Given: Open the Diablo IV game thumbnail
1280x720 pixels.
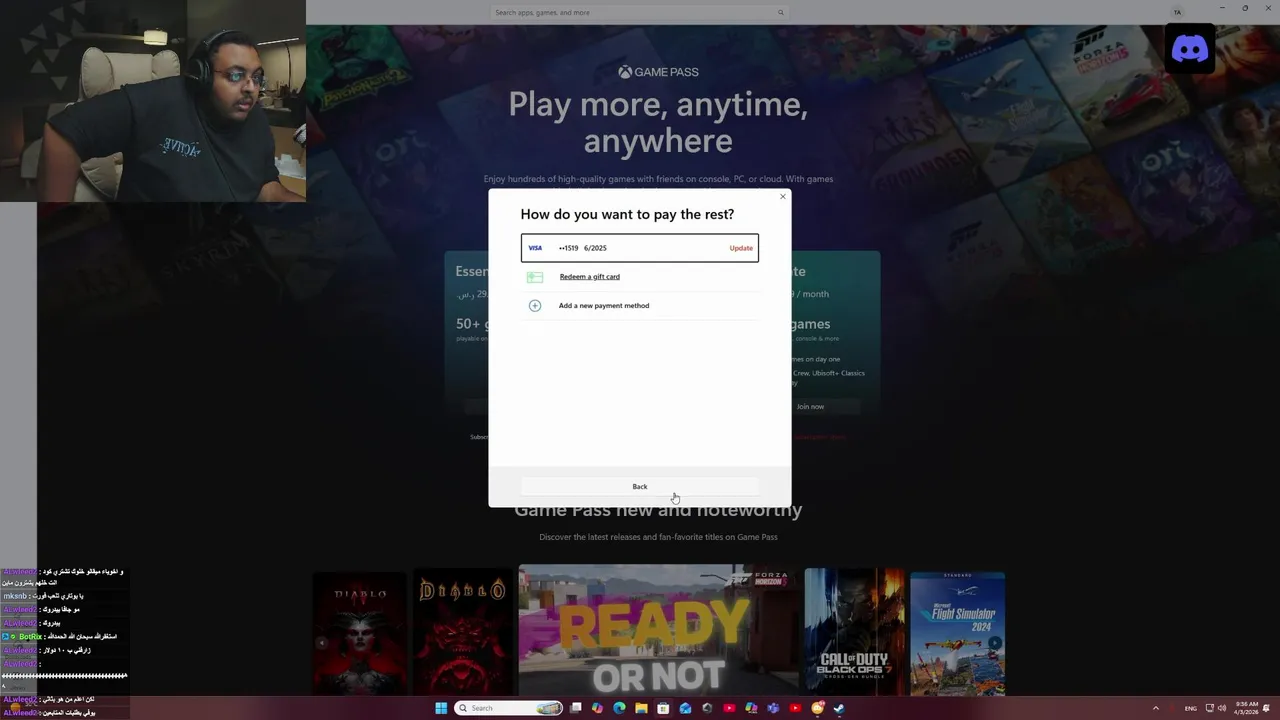Looking at the screenshot, I should 360,632.
